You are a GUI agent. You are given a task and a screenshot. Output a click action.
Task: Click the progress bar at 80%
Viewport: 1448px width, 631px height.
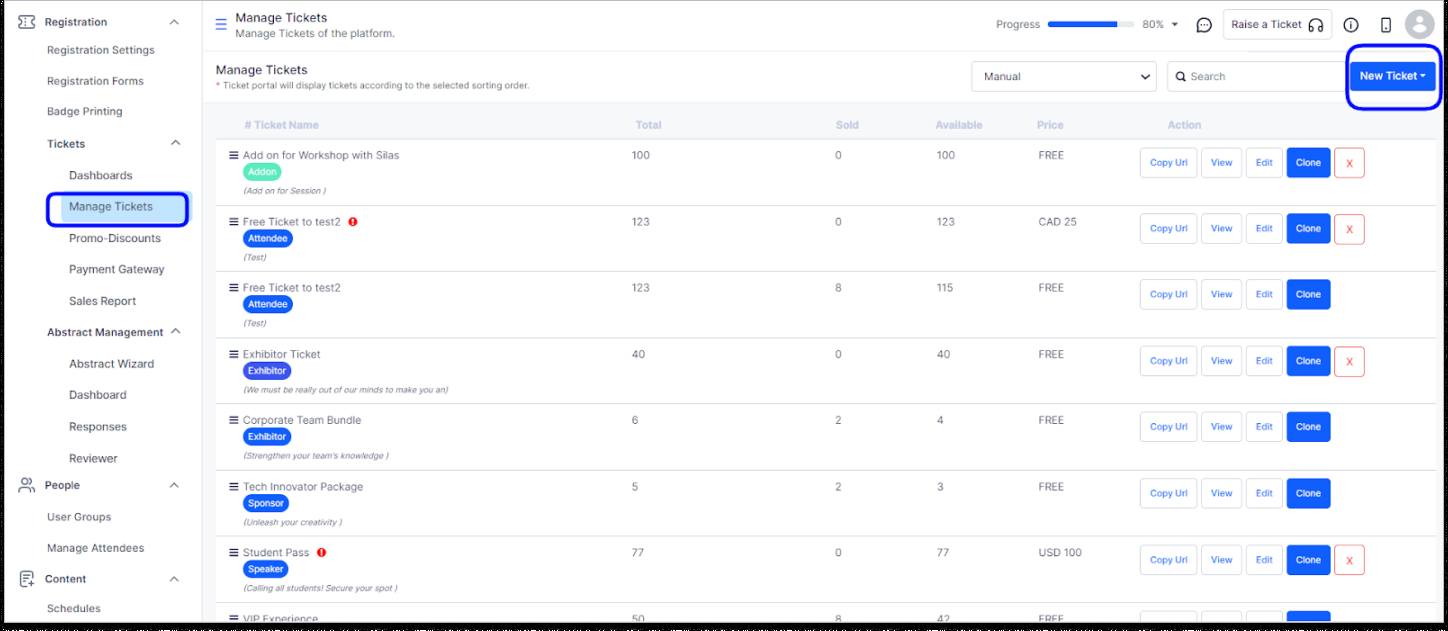1090,24
